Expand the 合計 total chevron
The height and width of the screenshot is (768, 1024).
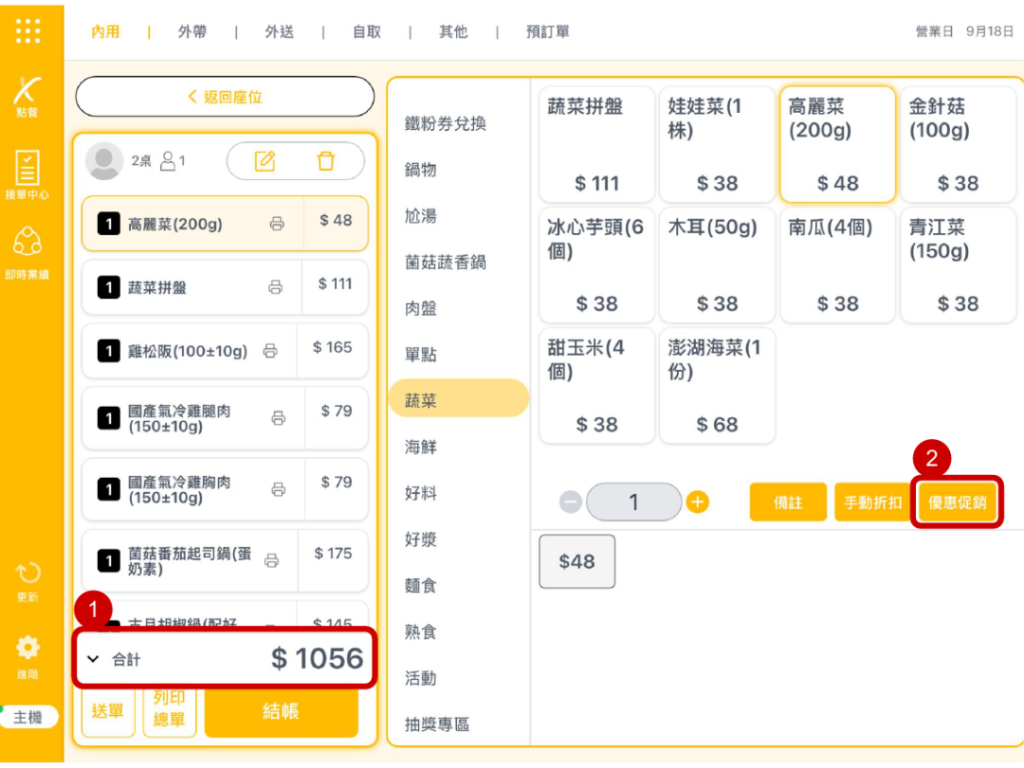pyautogui.click(x=93, y=659)
